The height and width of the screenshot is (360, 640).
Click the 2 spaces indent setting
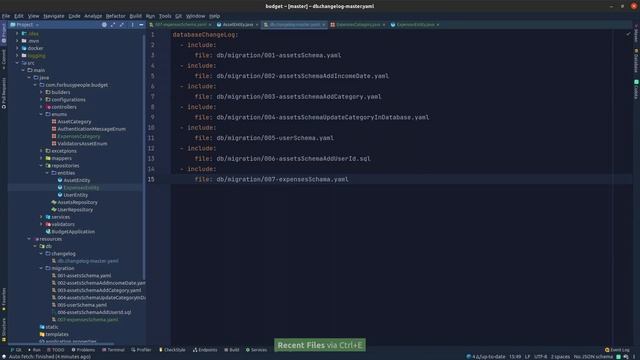[x=560, y=357]
